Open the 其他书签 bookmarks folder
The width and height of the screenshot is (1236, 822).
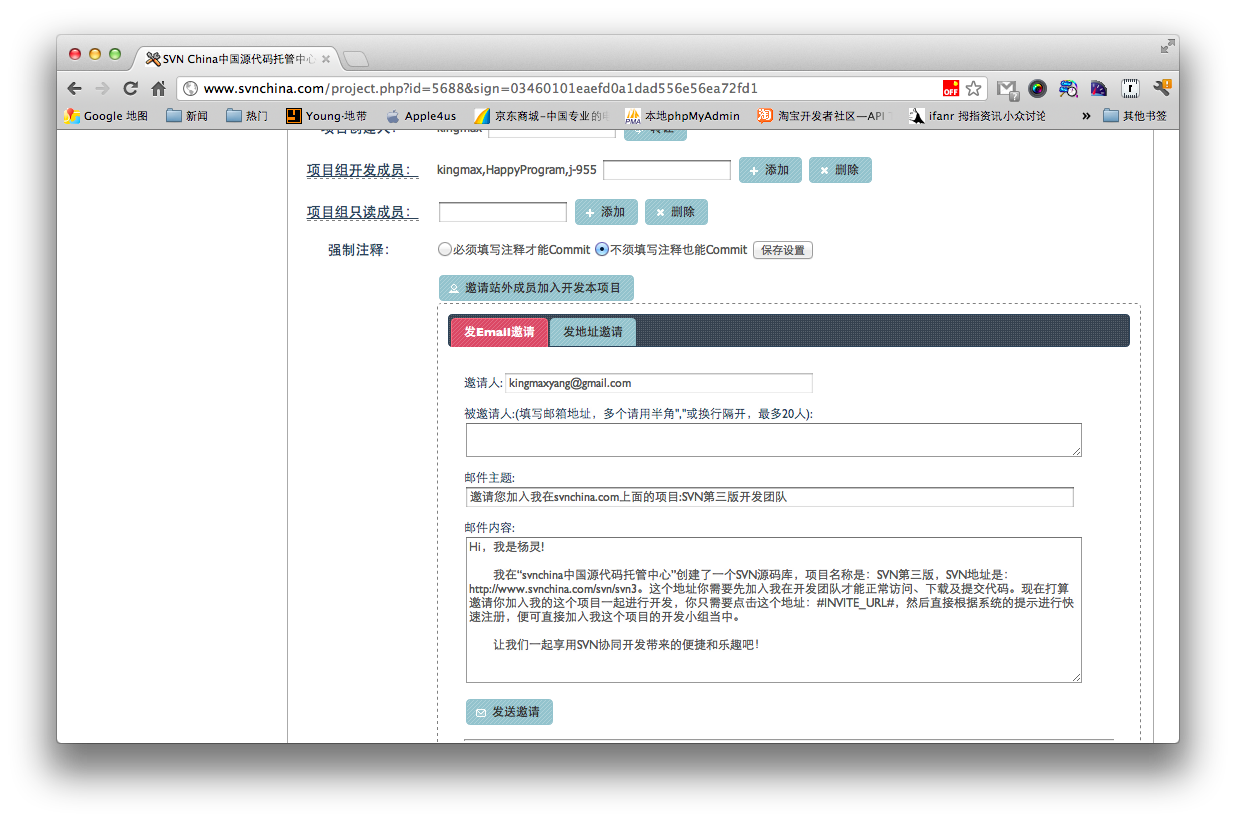(x=1134, y=116)
